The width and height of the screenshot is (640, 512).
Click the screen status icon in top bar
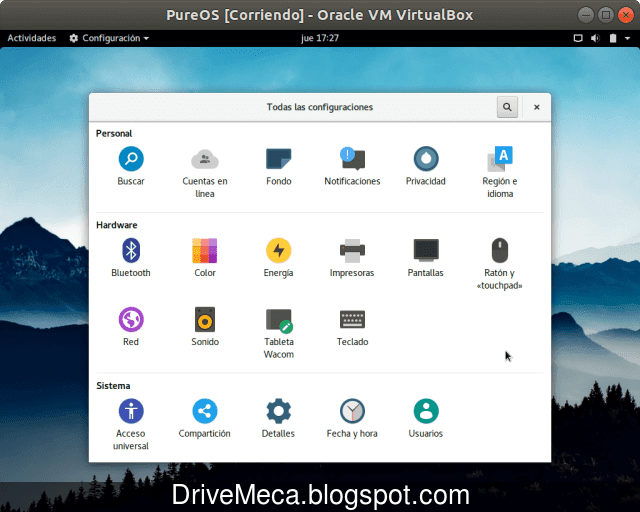[x=578, y=38]
